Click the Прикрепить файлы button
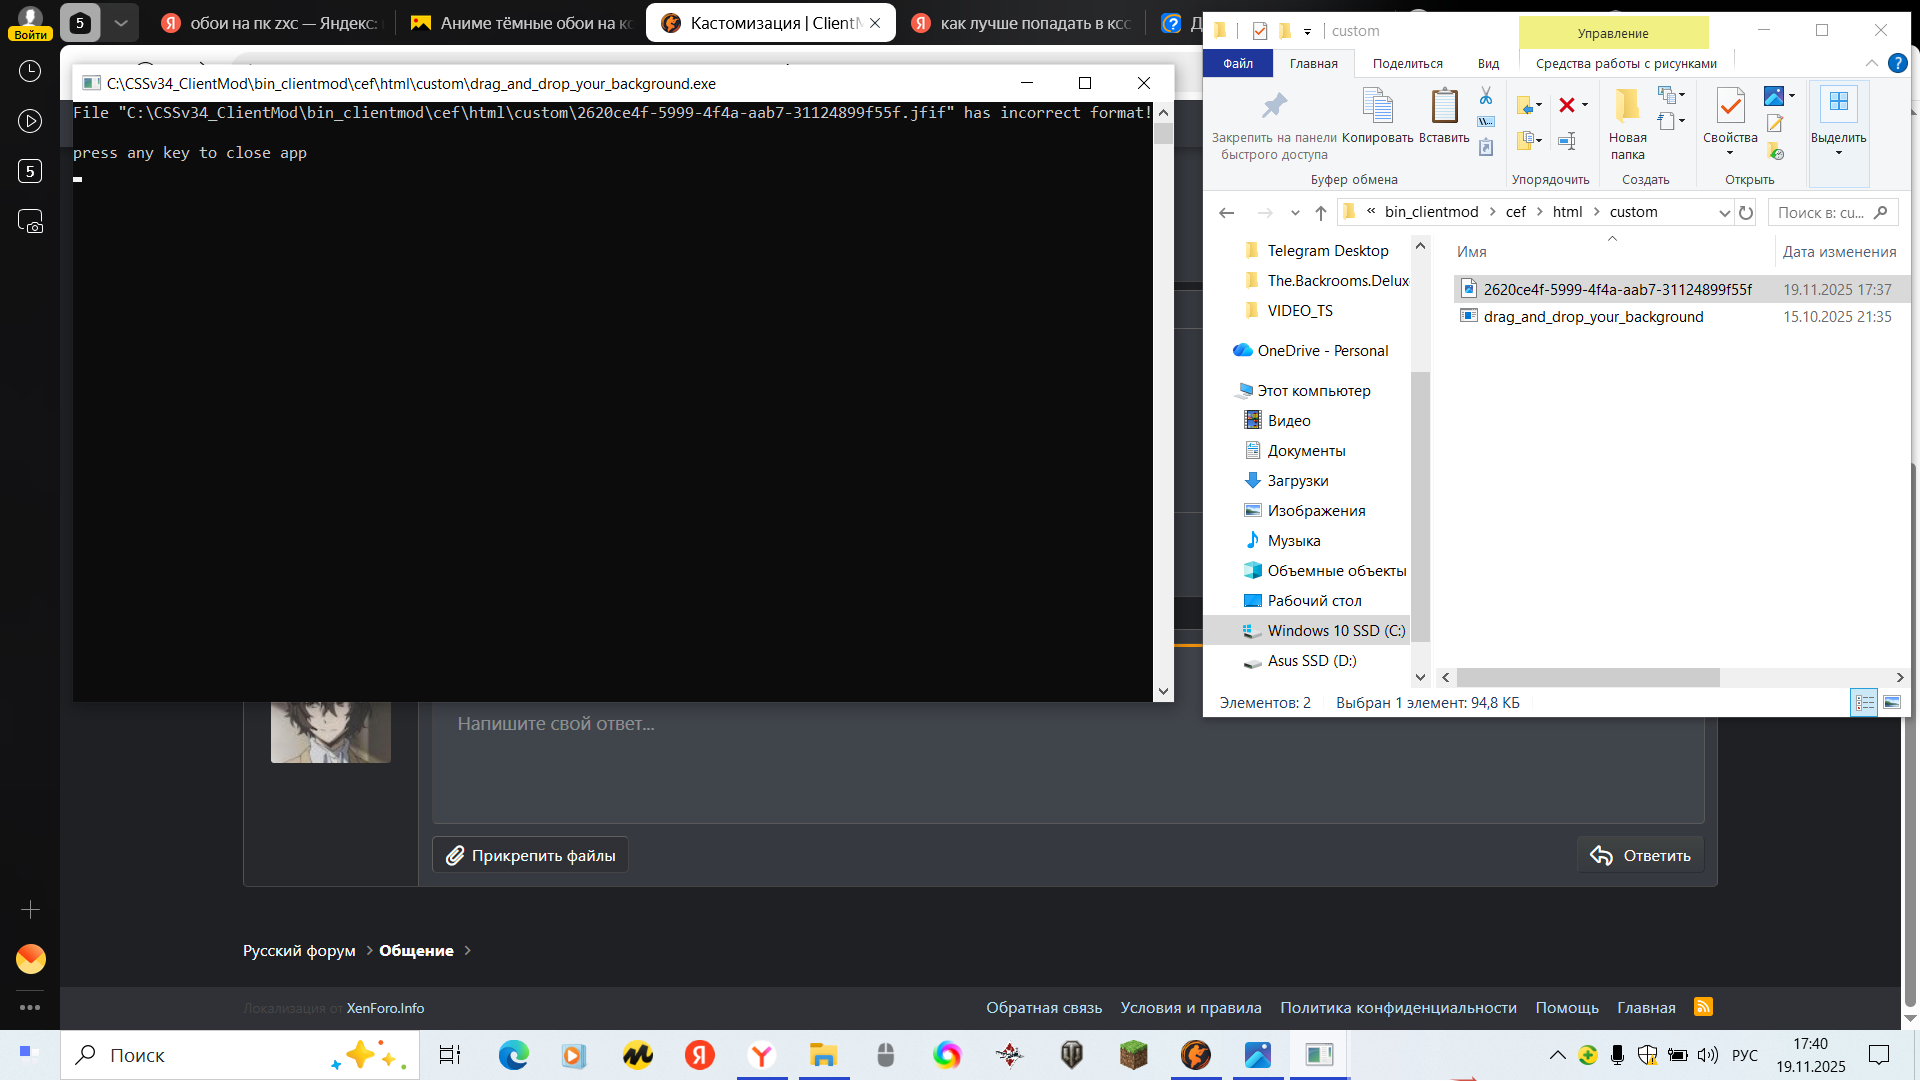Screen dimensions: 1920x1081 (530, 855)
